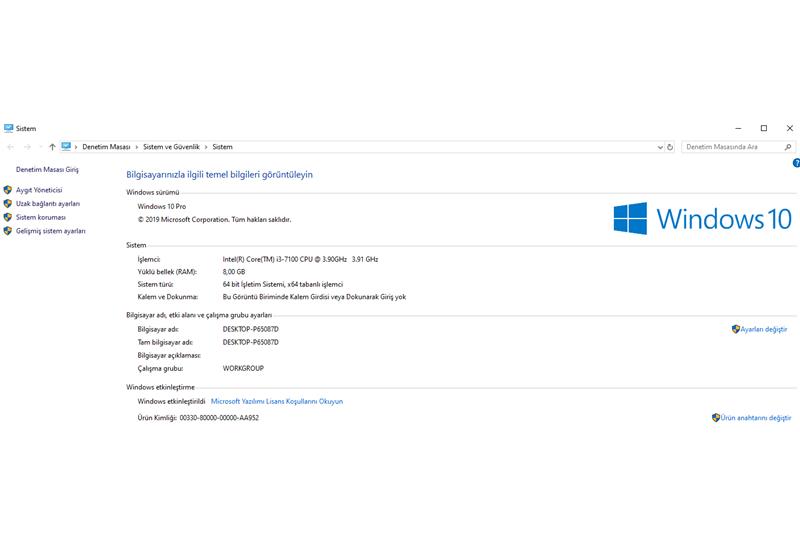Click the 64 bit İşletim Sistemi value
Viewport: 800px width, 558px height.
283,284
